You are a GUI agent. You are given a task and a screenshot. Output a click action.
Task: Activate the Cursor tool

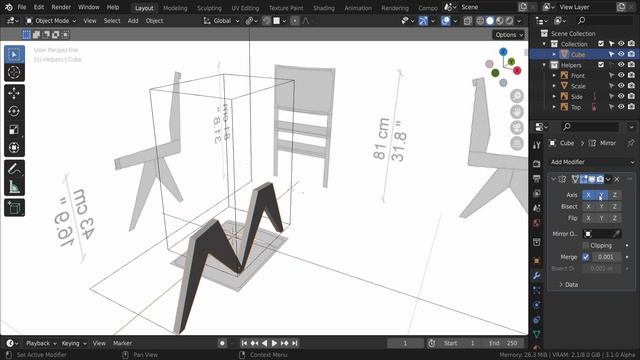coord(14,72)
